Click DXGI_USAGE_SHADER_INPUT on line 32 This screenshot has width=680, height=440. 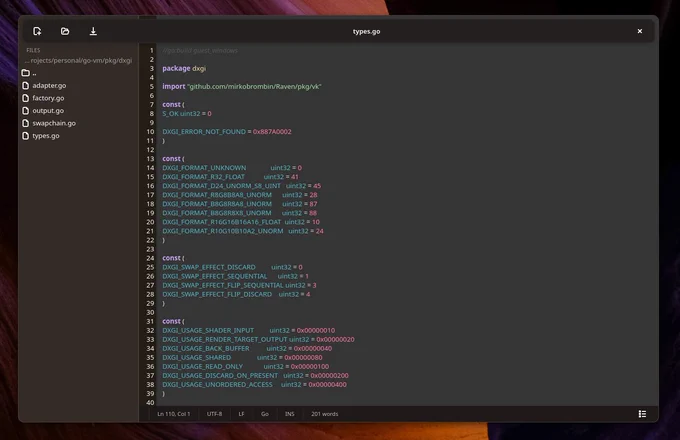click(208, 330)
